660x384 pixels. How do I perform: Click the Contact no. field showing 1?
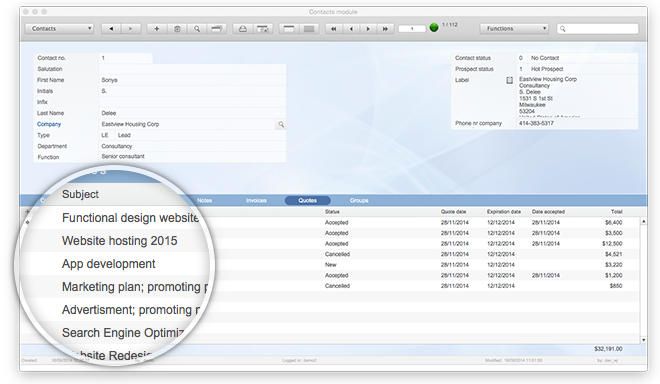coord(126,58)
